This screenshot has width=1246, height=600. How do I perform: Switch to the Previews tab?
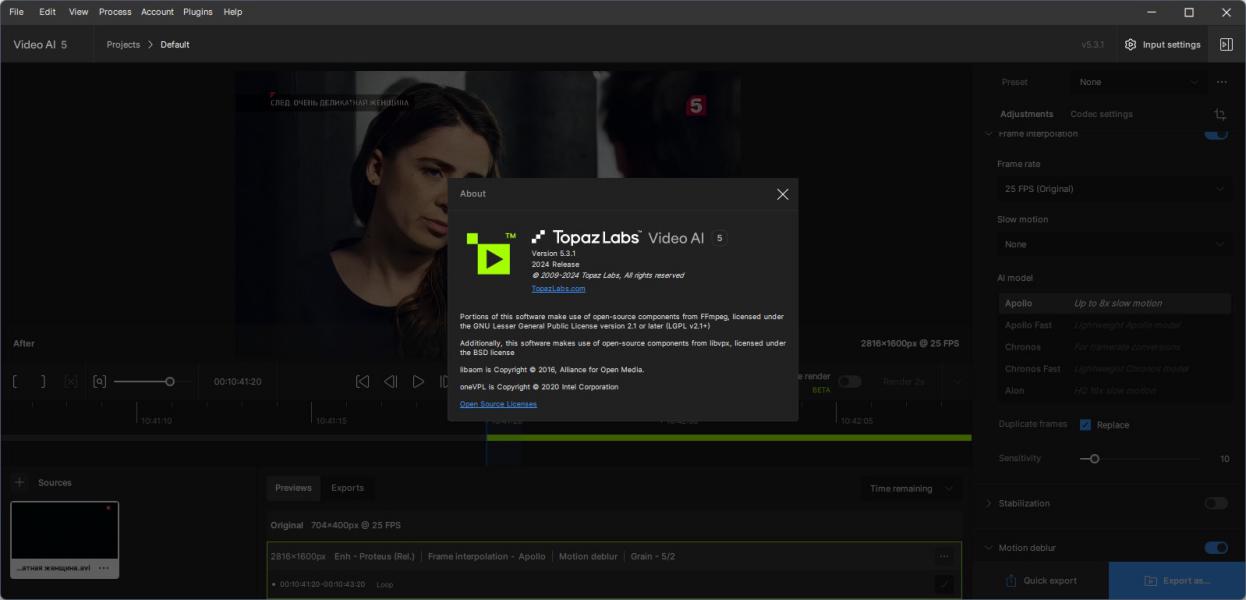pos(293,488)
